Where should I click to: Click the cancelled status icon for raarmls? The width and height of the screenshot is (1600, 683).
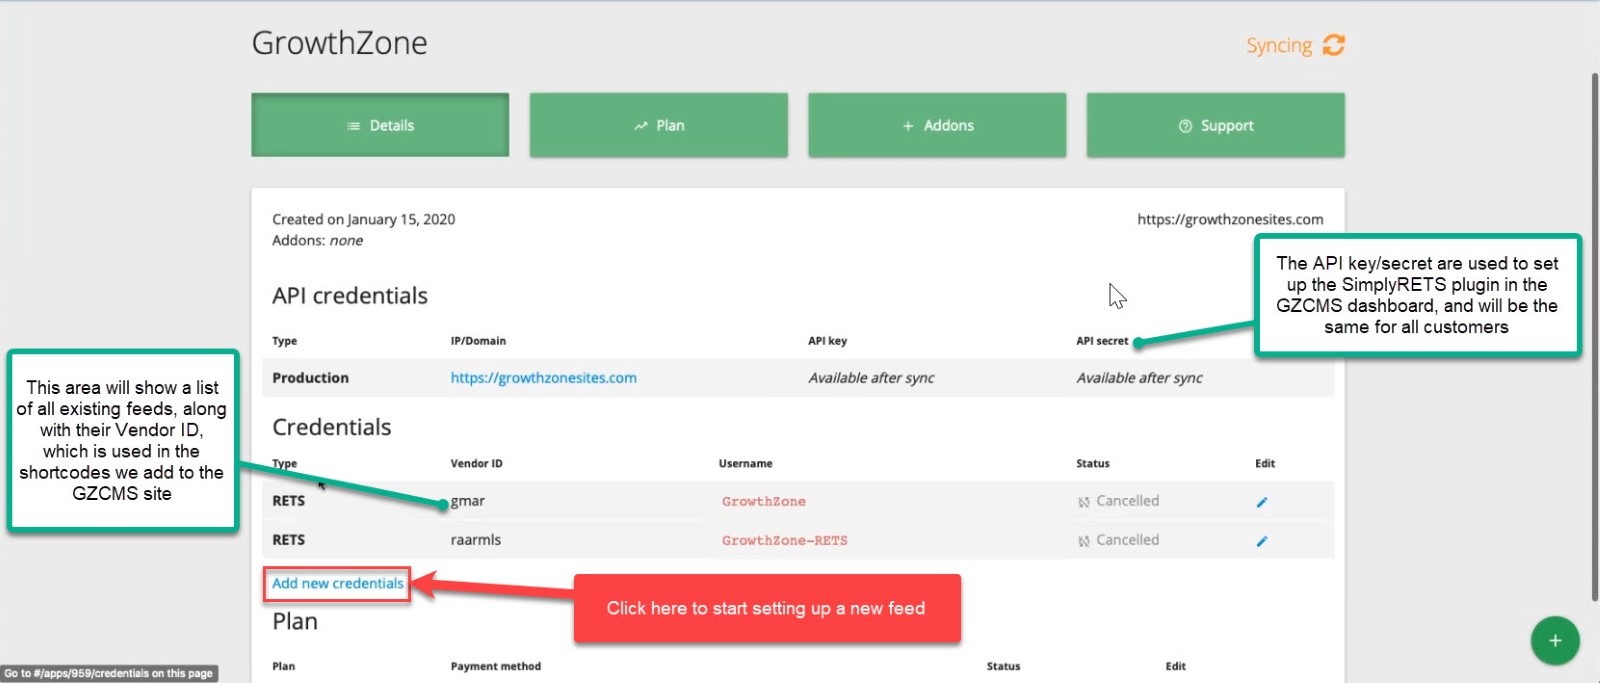pos(1084,541)
